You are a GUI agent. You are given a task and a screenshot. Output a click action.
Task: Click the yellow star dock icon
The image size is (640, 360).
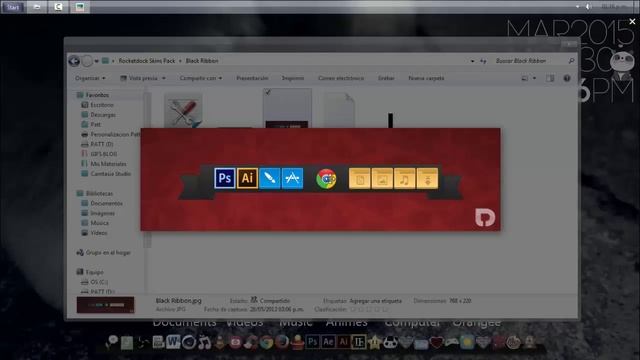[374, 342]
